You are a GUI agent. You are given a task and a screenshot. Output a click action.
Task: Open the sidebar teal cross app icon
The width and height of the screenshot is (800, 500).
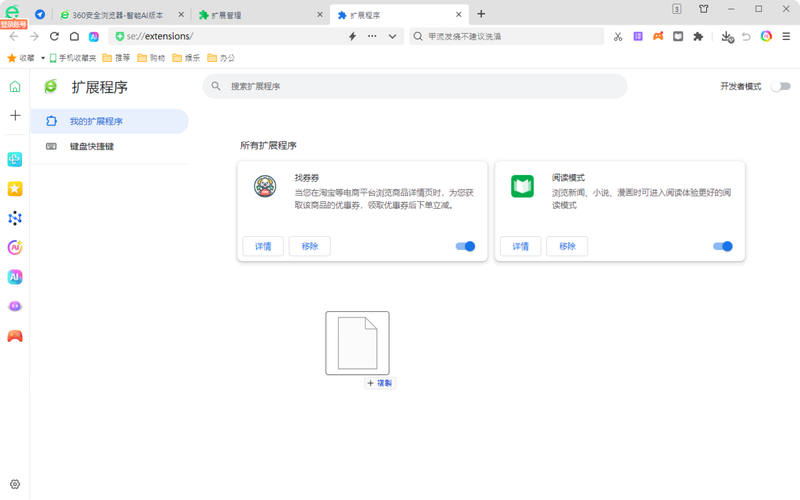(x=15, y=159)
